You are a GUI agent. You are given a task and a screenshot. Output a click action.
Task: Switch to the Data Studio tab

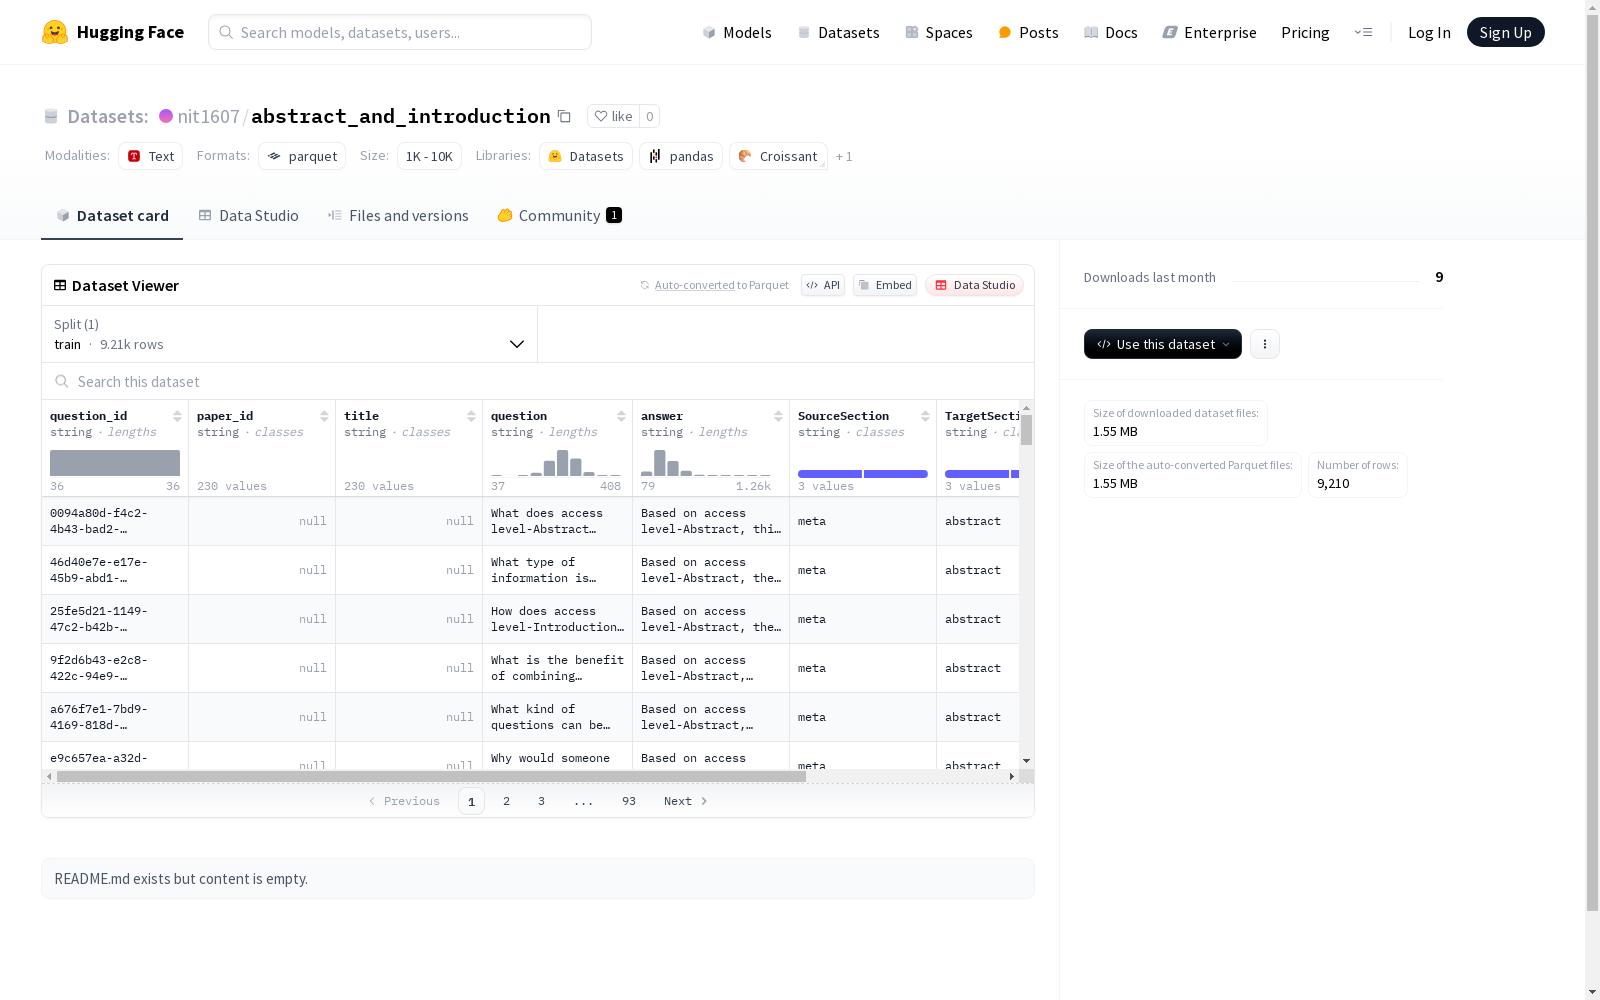(x=248, y=216)
